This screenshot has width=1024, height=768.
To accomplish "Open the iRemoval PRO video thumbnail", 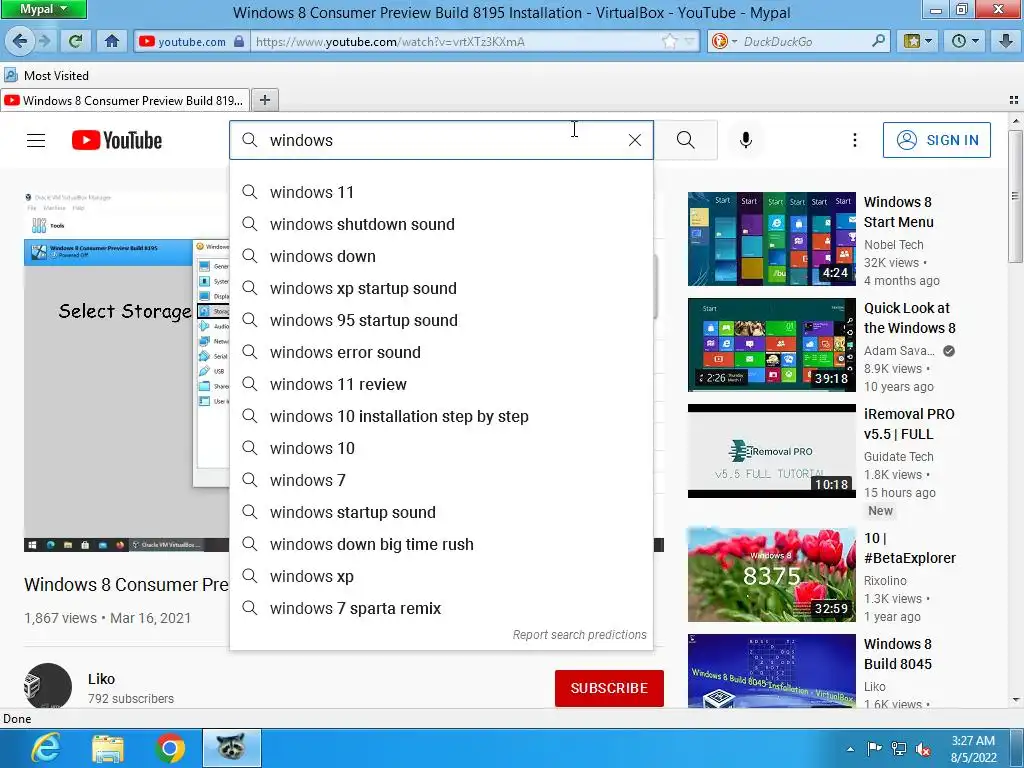I will [x=771, y=451].
